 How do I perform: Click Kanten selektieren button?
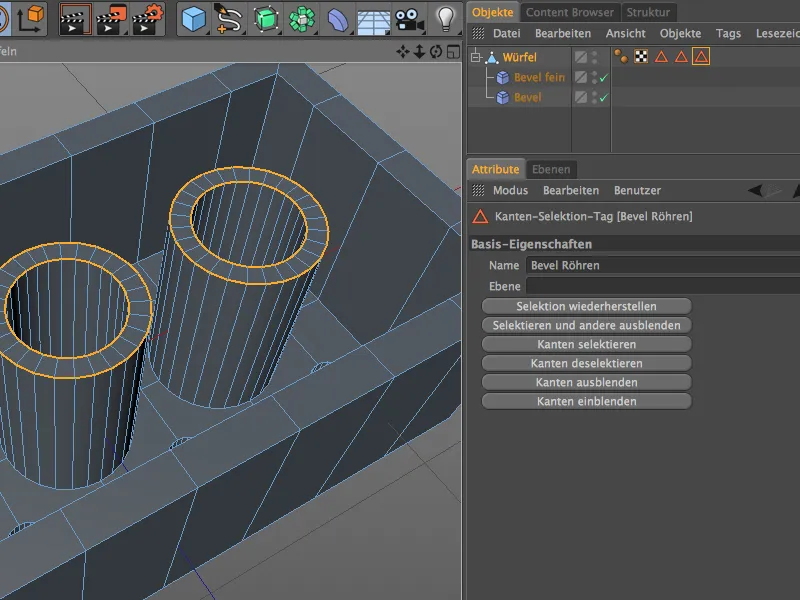[x=586, y=344]
